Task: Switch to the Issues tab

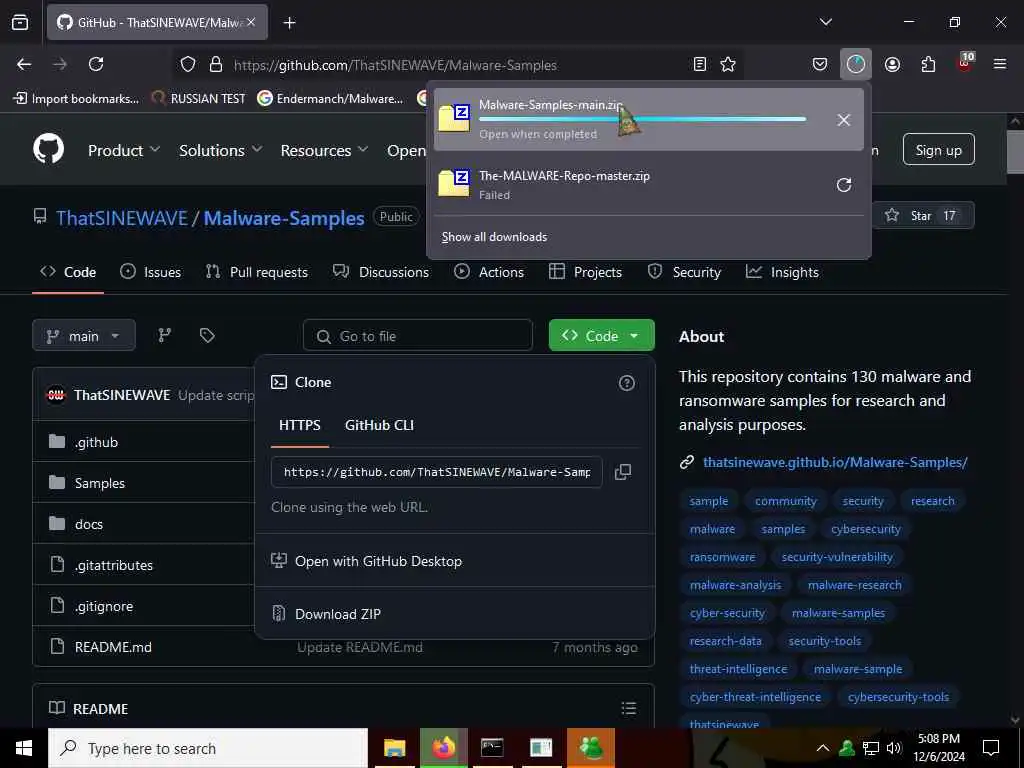Action: pos(151,272)
